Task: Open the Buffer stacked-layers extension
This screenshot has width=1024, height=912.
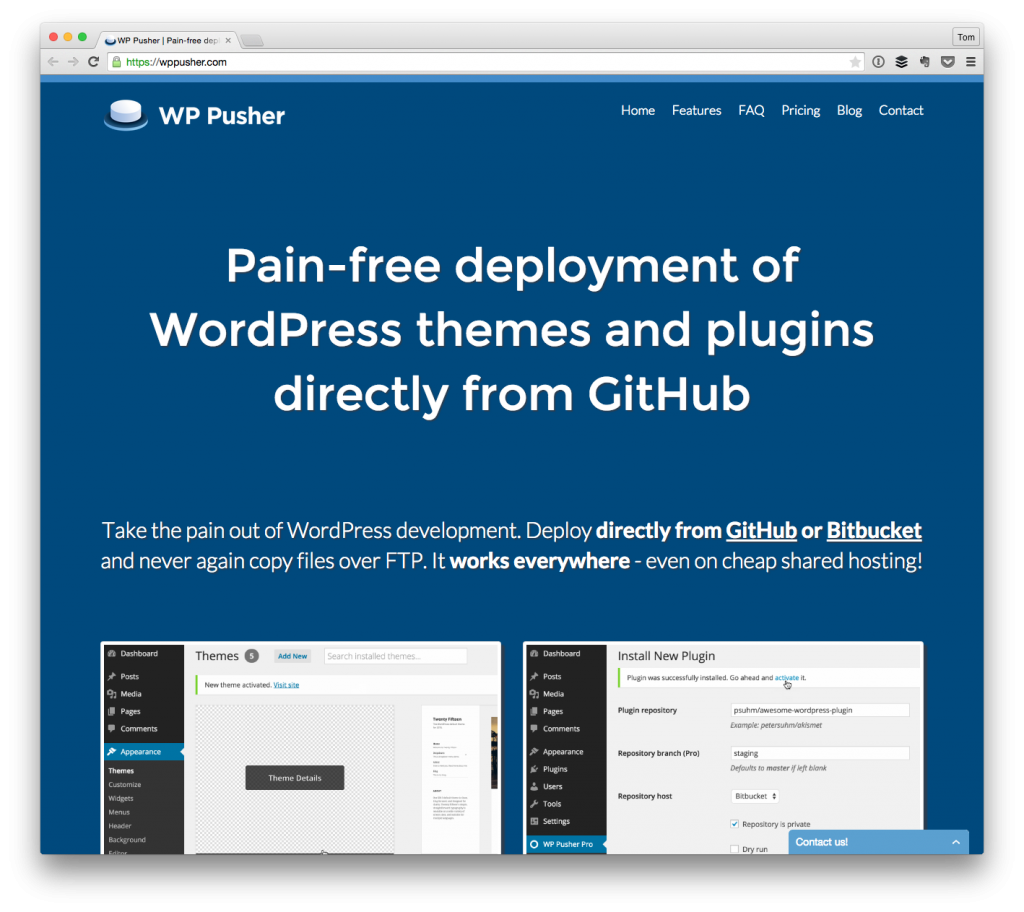Action: pyautogui.click(x=901, y=62)
